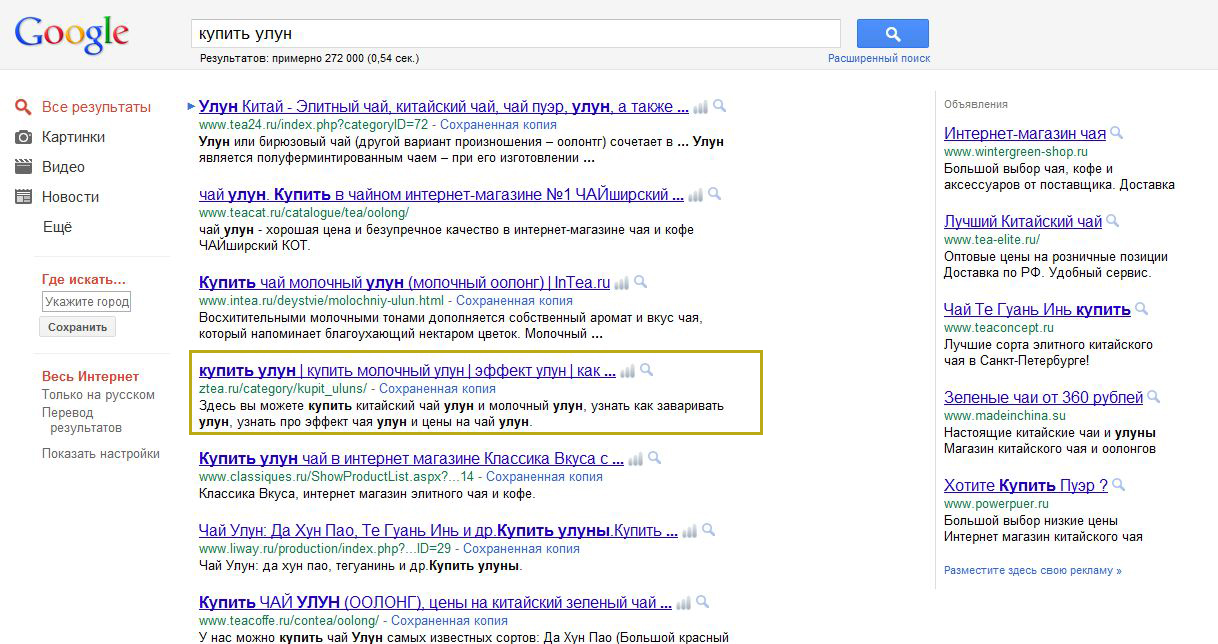Click bars icon on ЧАЙширский result
This screenshot has width=1218, height=644.
pos(695,195)
